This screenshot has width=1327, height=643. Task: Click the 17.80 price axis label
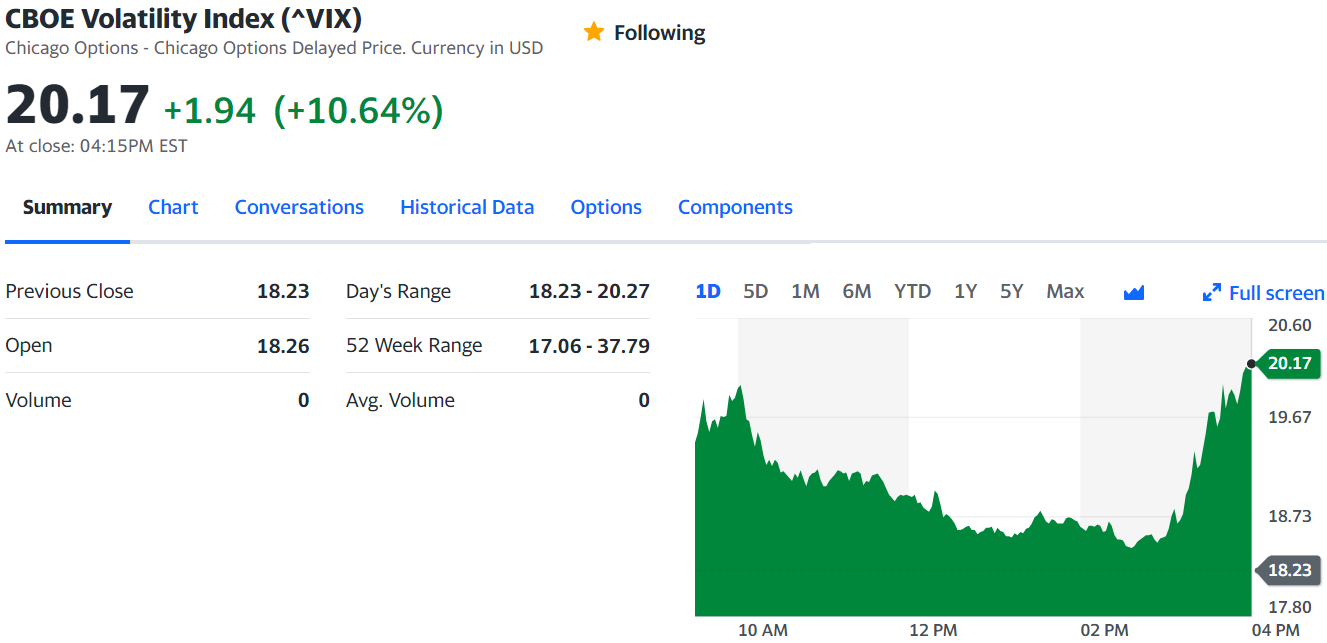click(x=1289, y=607)
